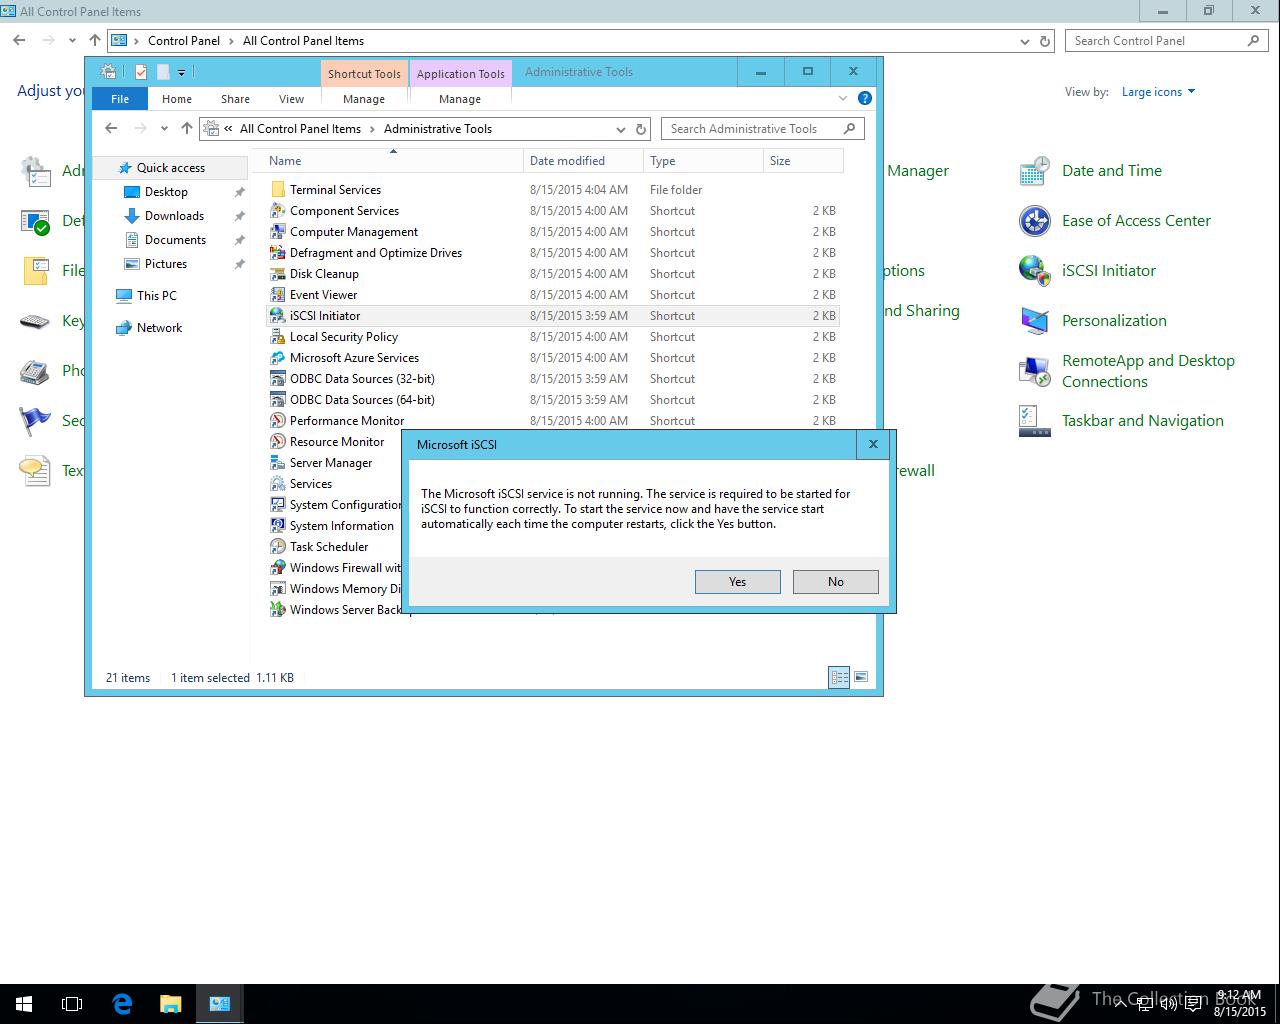Select the Server Manager icon
The width and height of the screenshot is (1280, 1024).
pyautogui.click(x=278, y=463)
